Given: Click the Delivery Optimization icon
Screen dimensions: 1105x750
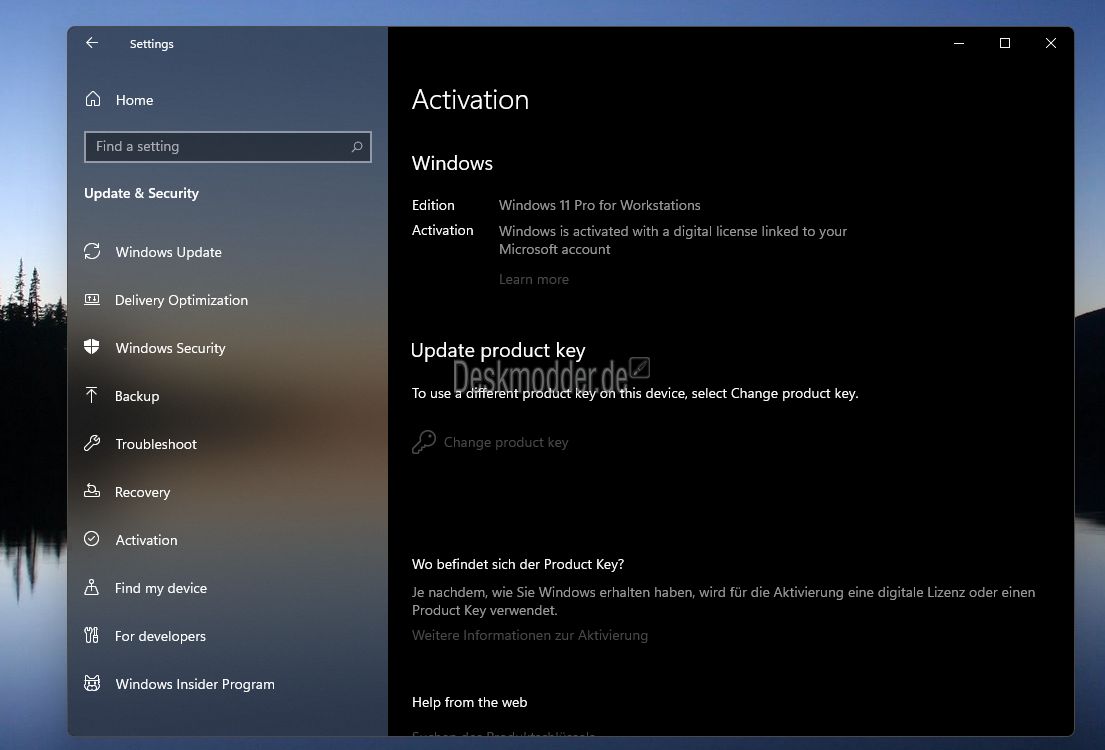Looking at the screenshot, I should (x=92, y=300).
